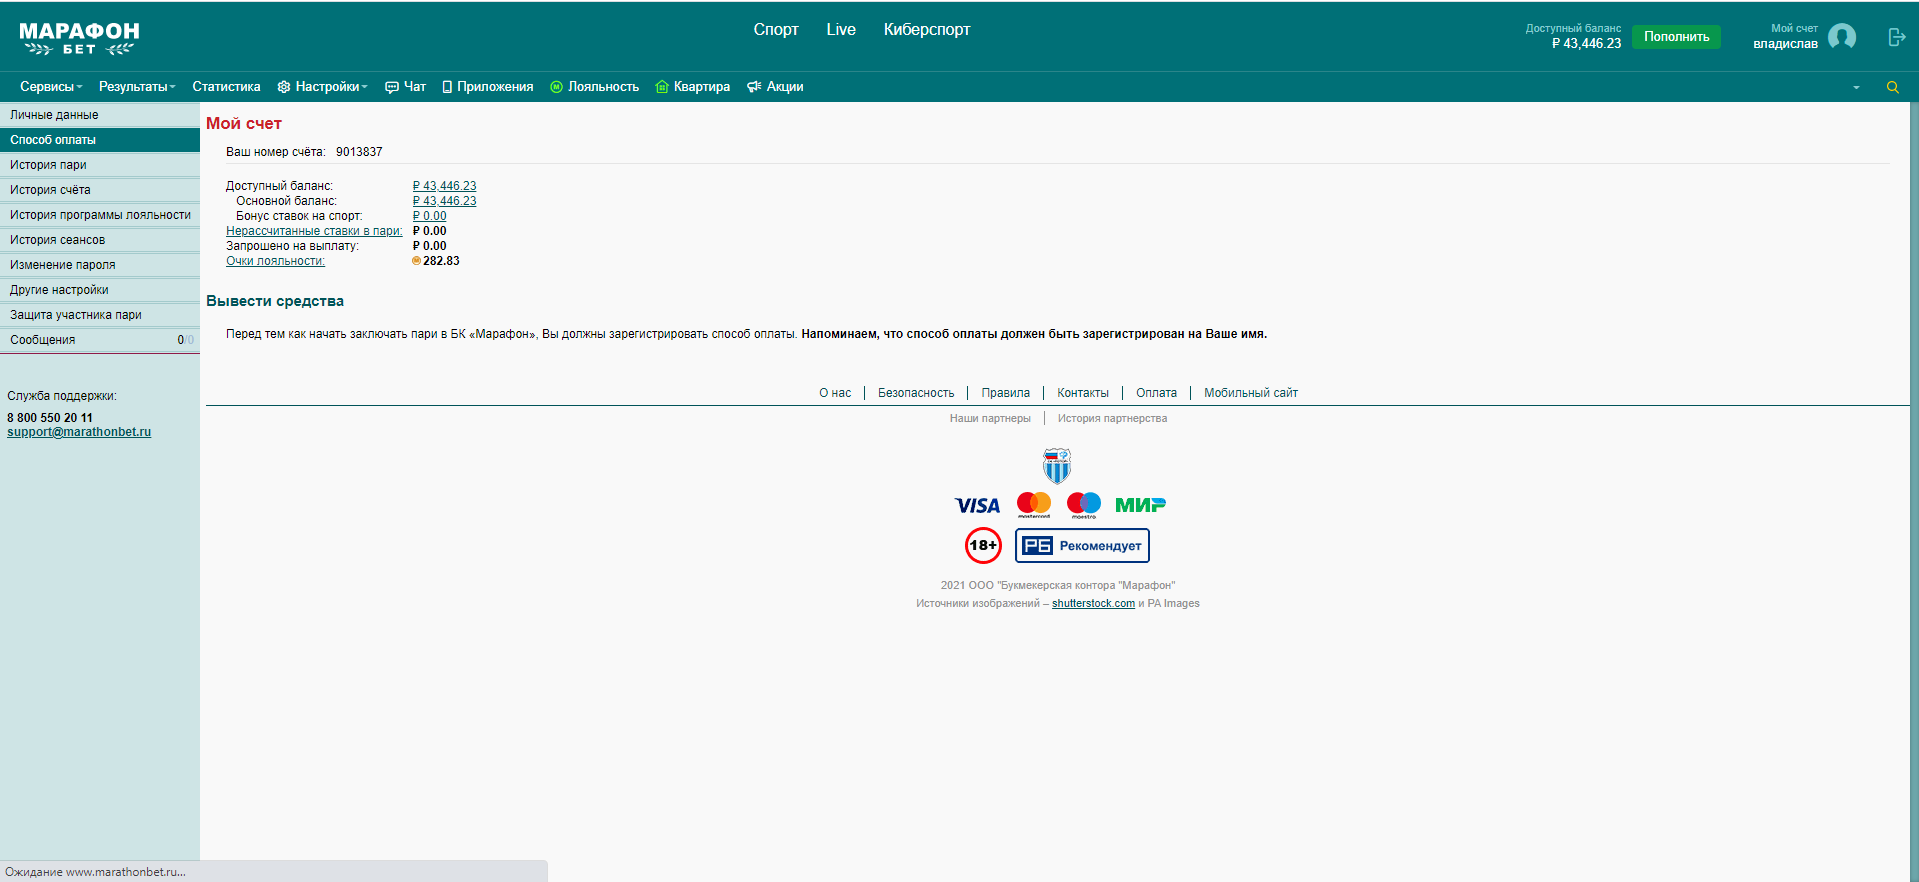Viewport: 1919px width, 882px height.
Task: Select История счёта in sidebar
Action: click(50, 190)
